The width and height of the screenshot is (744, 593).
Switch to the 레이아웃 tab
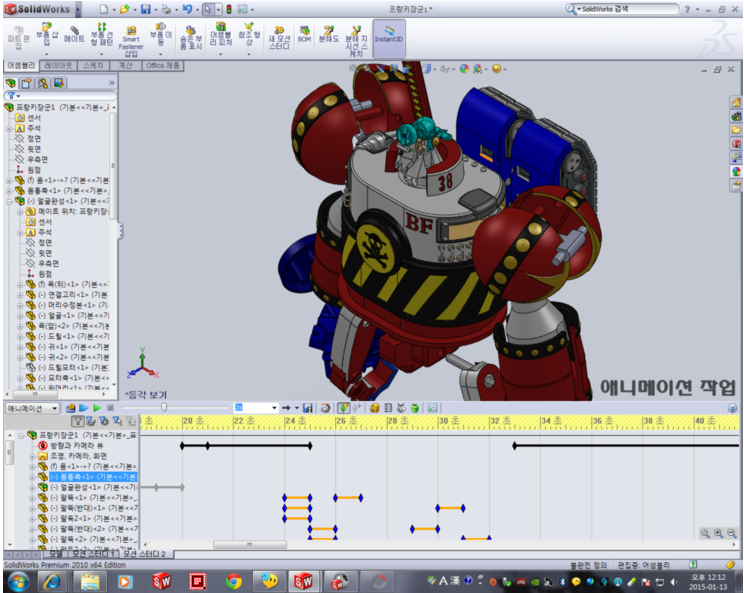[58, 65]
